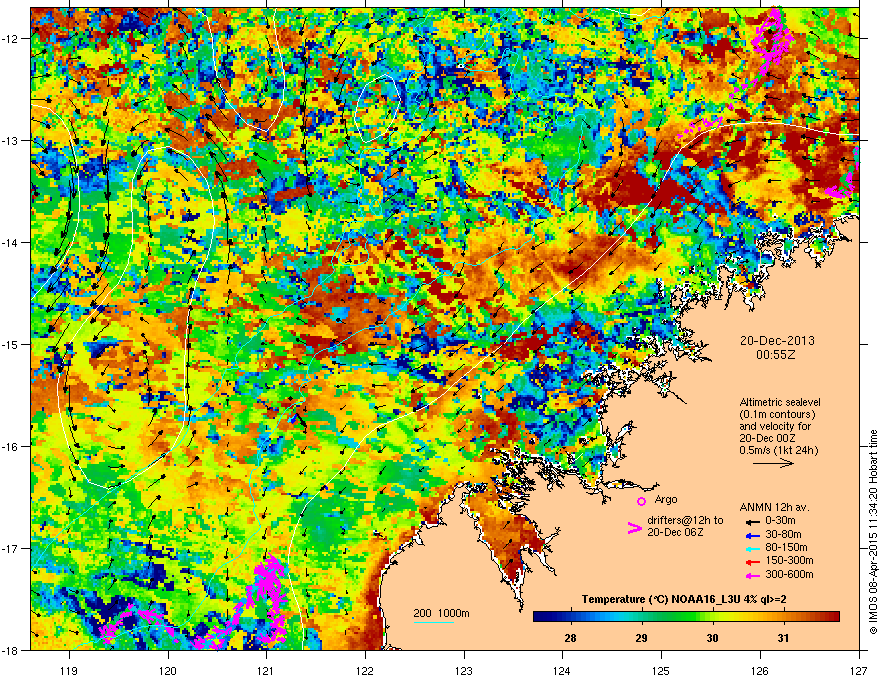Click the magenta Argo circle marker in legend
Screen dimensions: 880x680
pos(641,501)
